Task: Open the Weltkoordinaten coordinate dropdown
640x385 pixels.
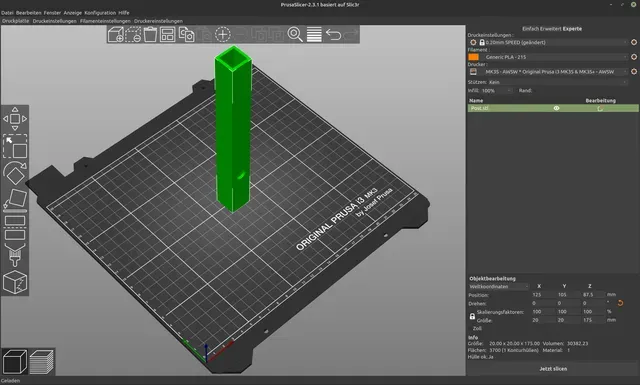Action: click(x=499, y=287)
